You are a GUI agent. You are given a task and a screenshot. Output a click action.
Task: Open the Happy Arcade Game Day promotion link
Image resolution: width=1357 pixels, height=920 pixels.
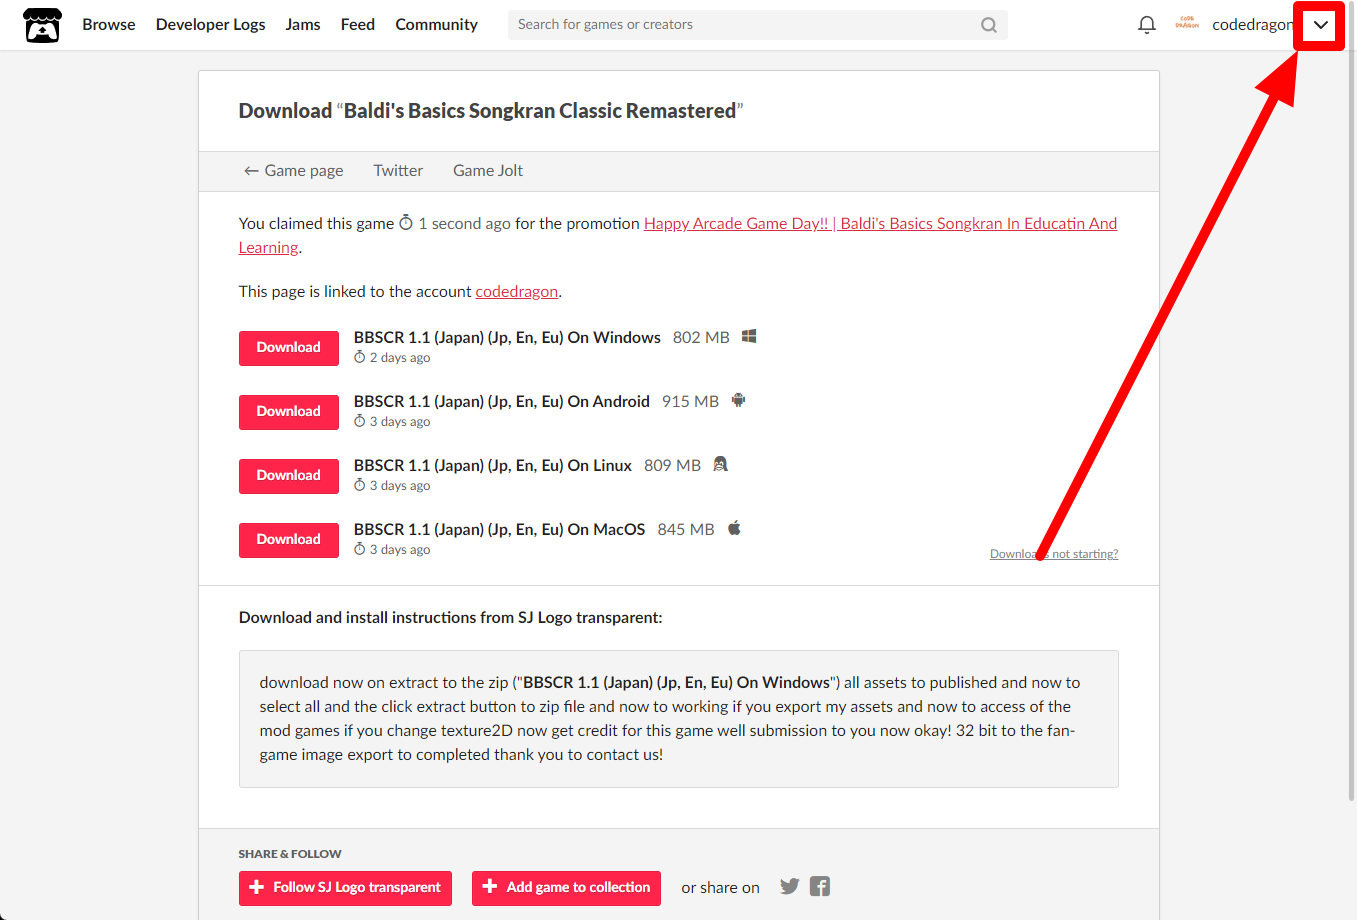click(678, 235)
